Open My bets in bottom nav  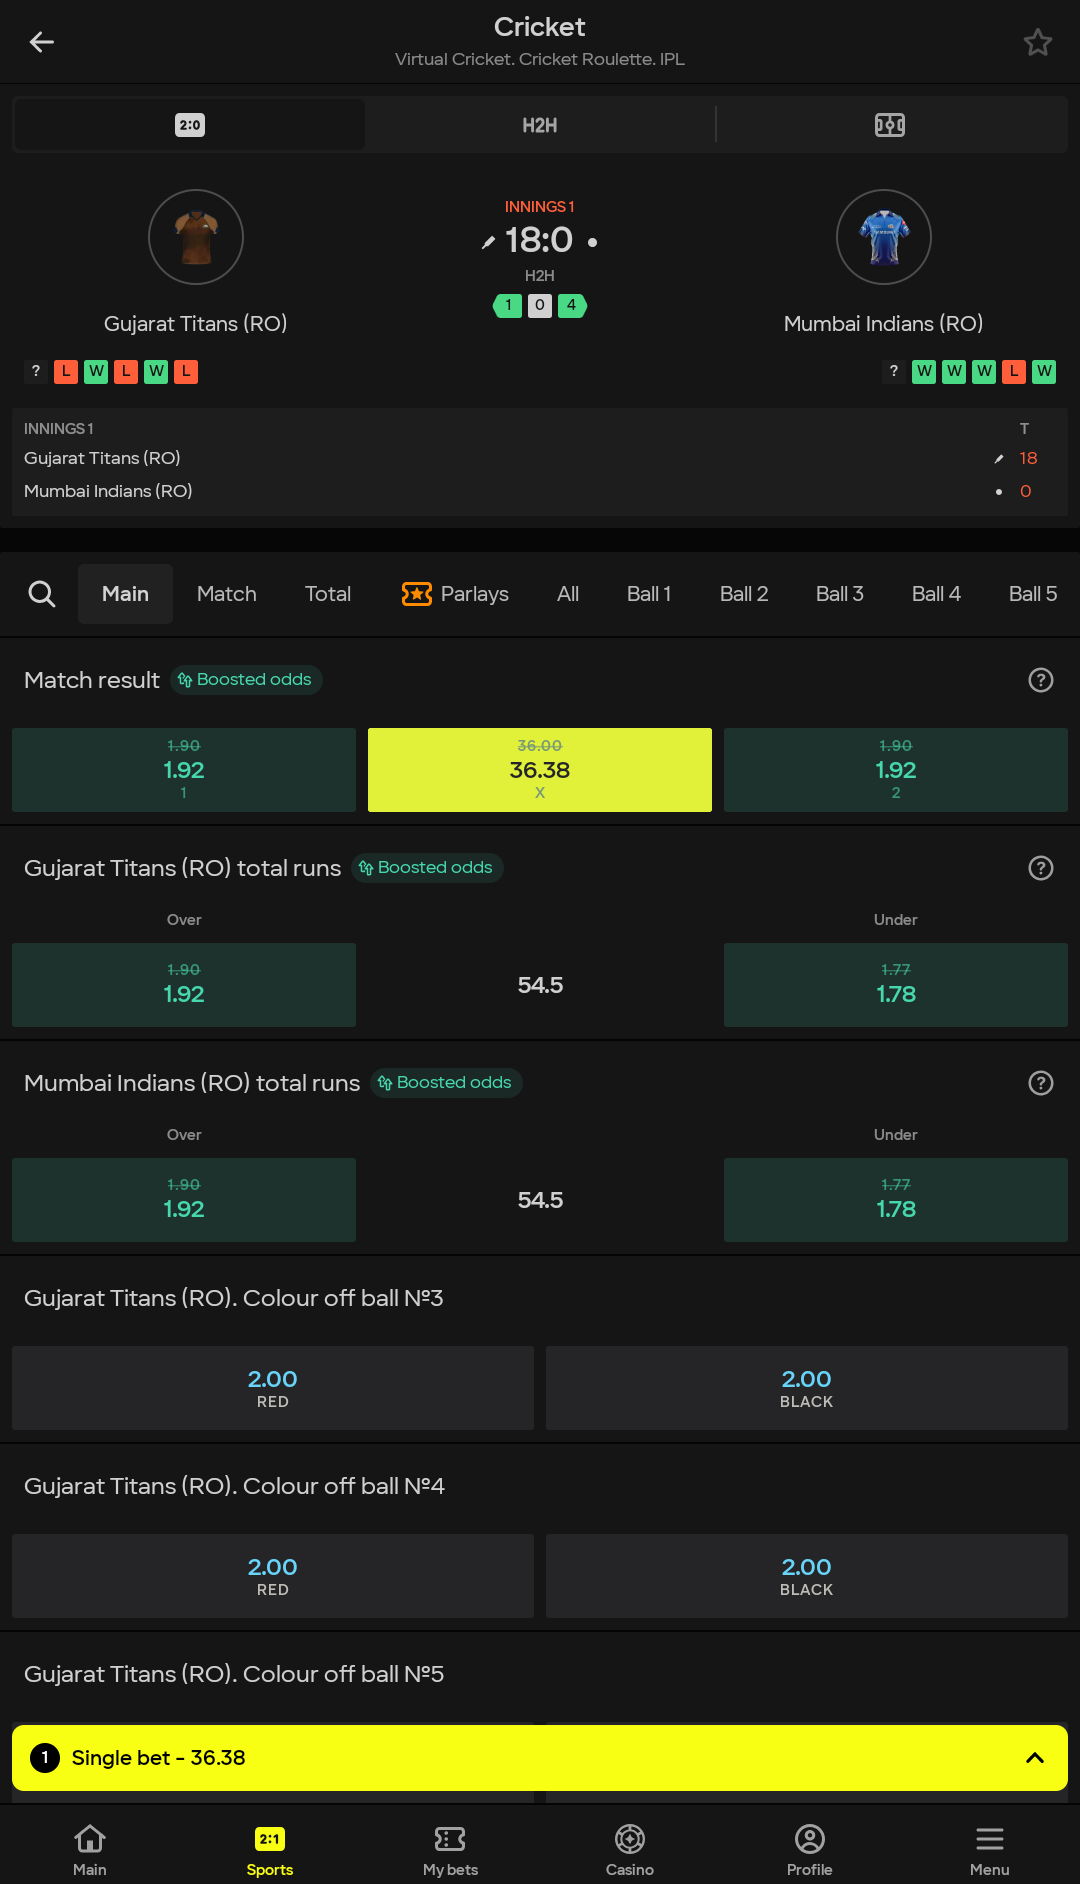tap(450, 1850)
